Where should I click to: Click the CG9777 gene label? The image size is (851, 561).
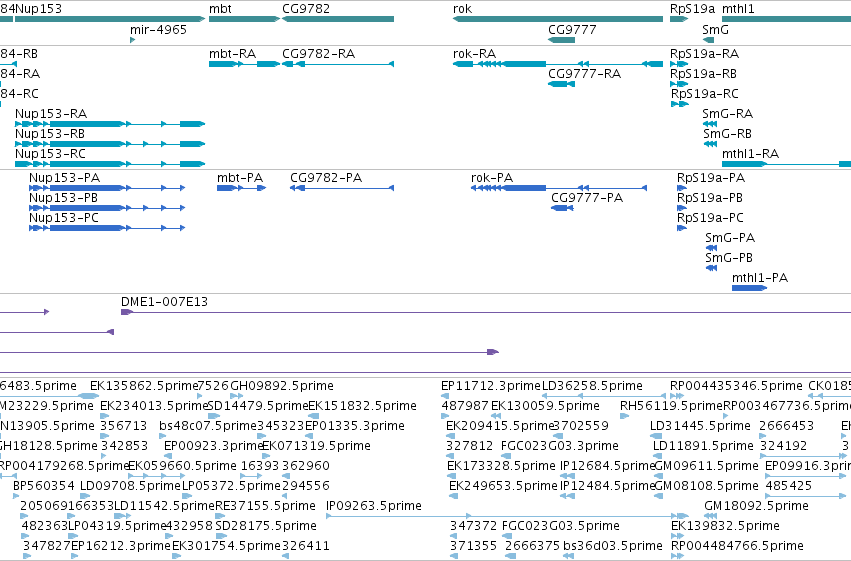click(572, 30)
